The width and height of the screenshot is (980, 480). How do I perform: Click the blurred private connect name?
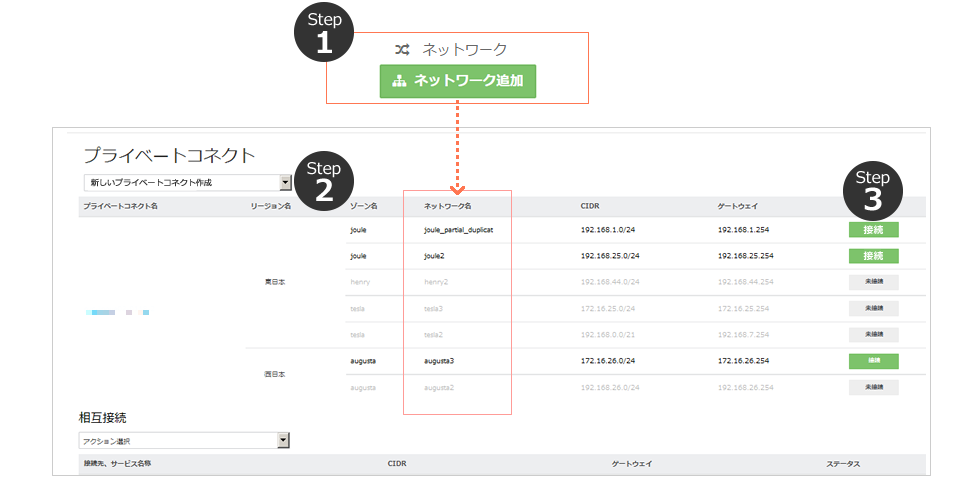click(x=118, y=313)
